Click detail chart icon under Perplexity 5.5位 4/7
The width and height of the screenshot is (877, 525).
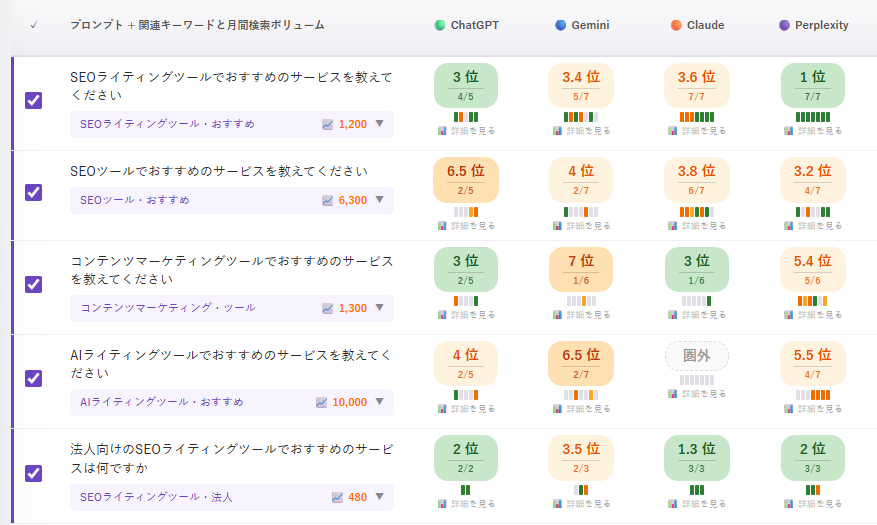coord(788,409)
